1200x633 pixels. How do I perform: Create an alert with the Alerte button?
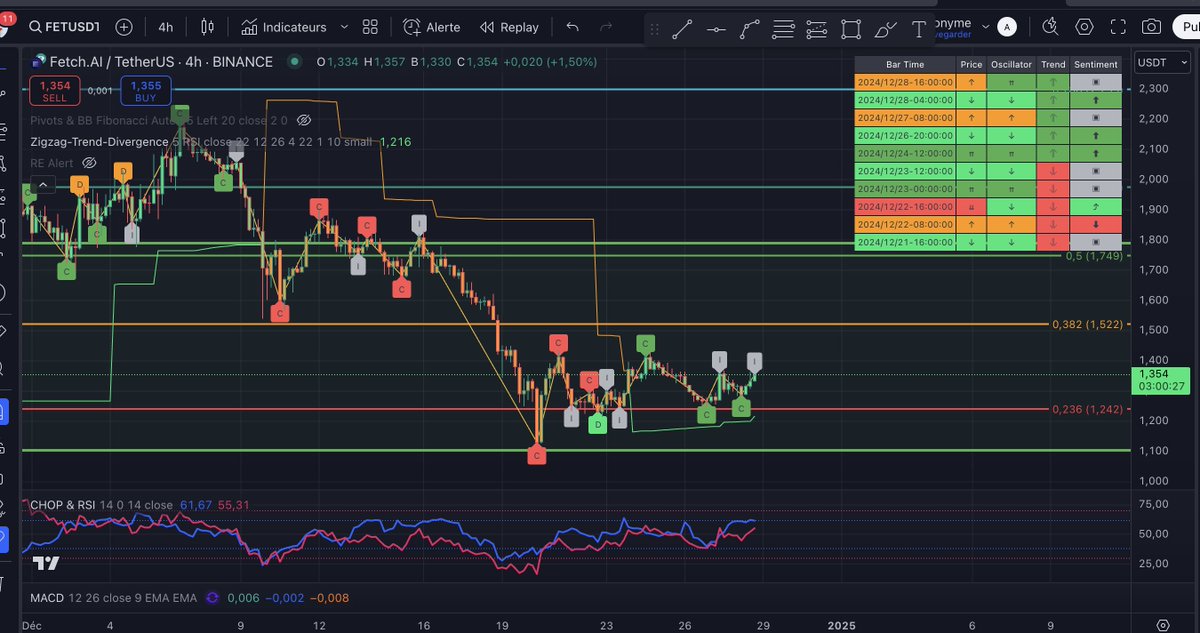click(432, 27)
